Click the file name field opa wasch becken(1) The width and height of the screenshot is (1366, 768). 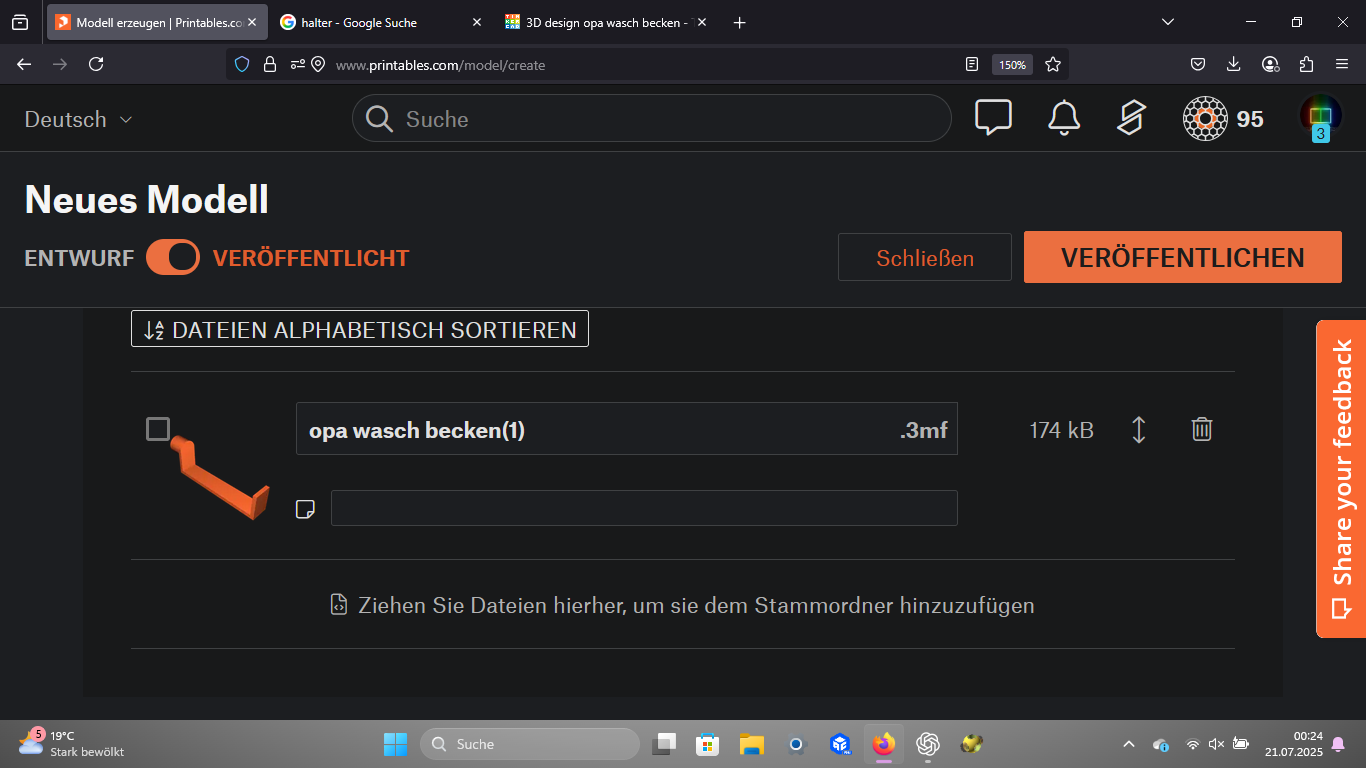point(627,429)
